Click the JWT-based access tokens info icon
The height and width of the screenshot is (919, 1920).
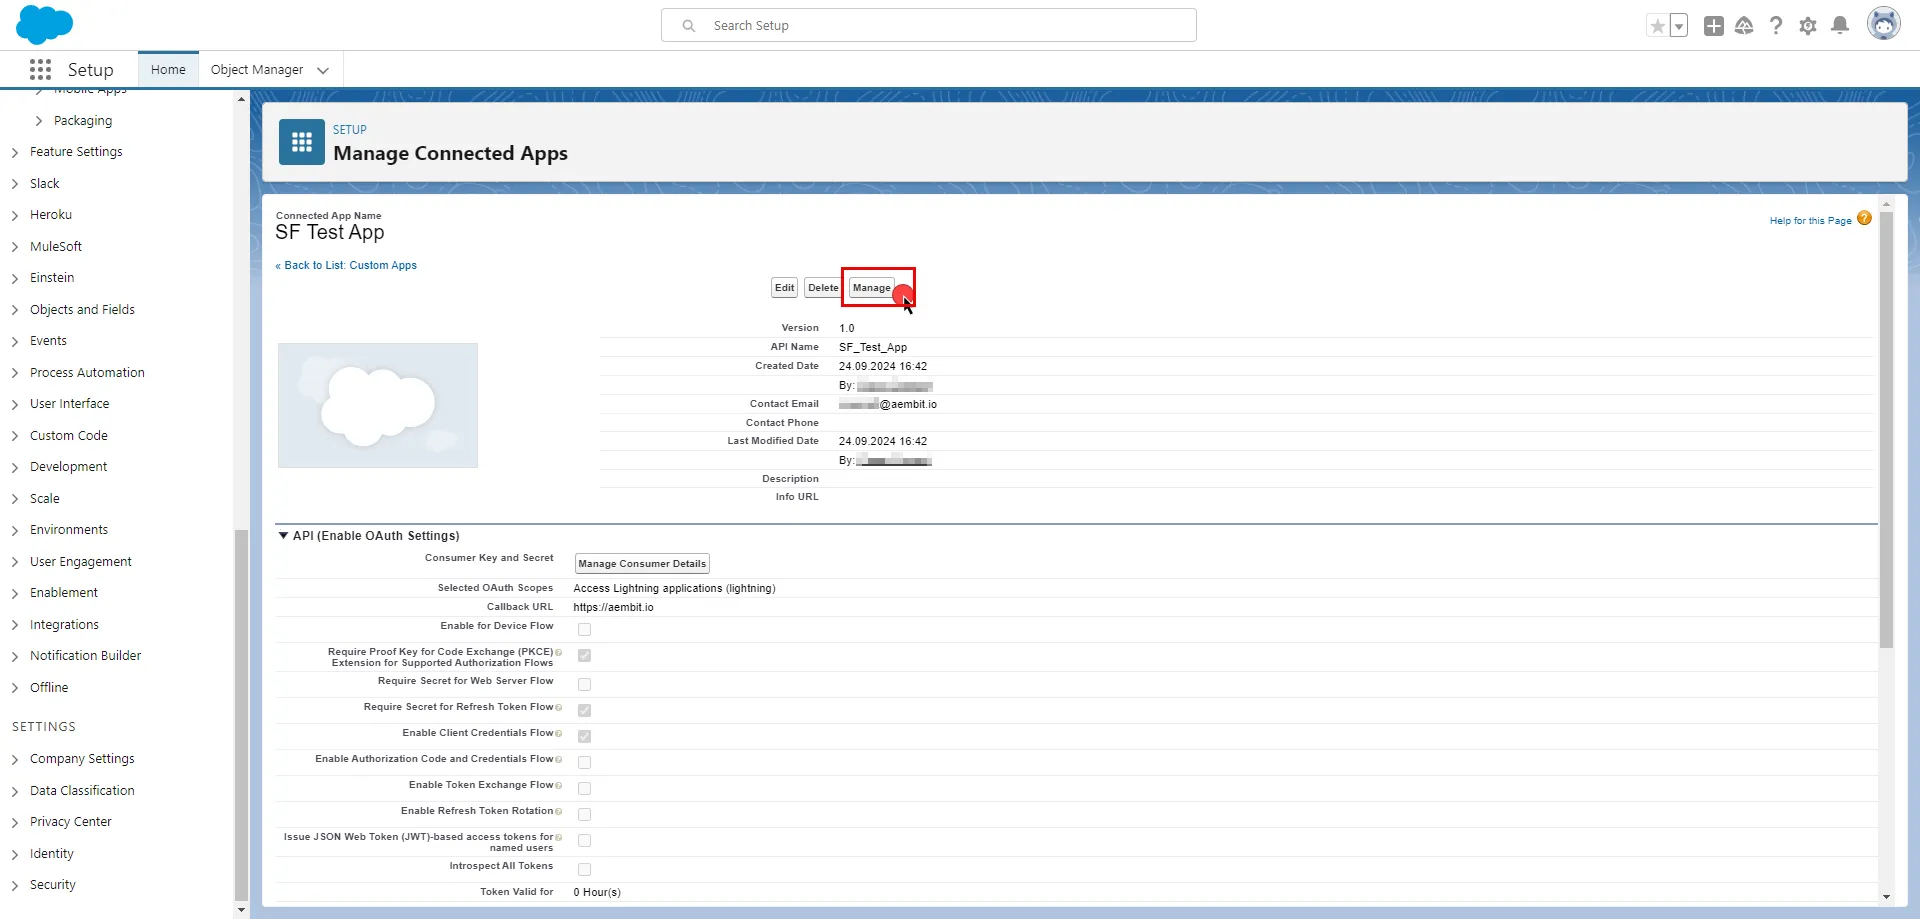coord(558,837)
